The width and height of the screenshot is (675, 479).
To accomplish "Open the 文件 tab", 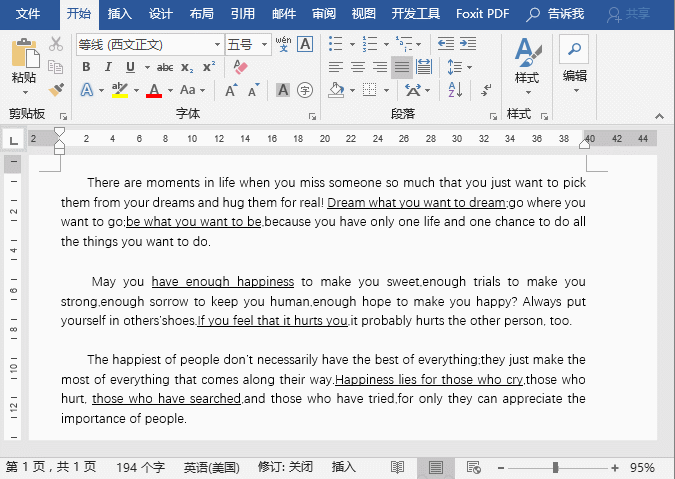I will [28, 14].
